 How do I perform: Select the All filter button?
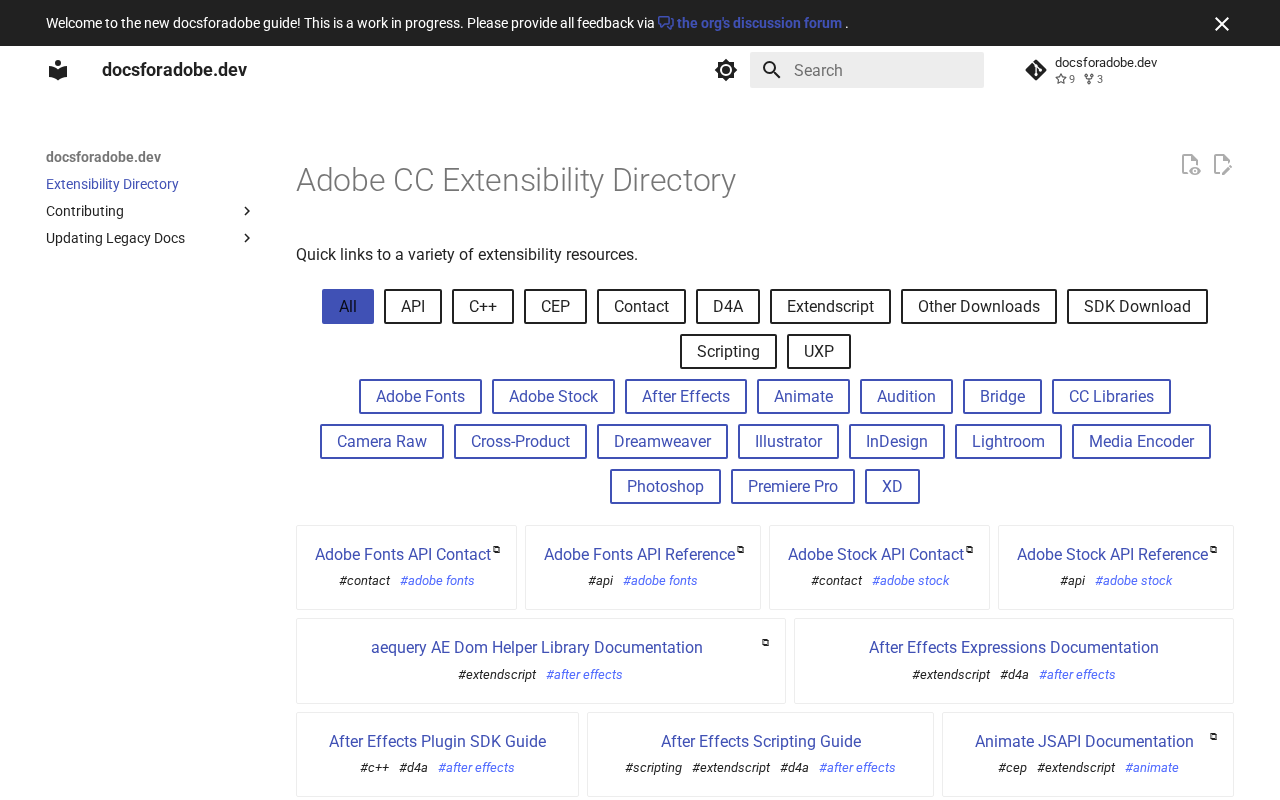pos(348,307)
